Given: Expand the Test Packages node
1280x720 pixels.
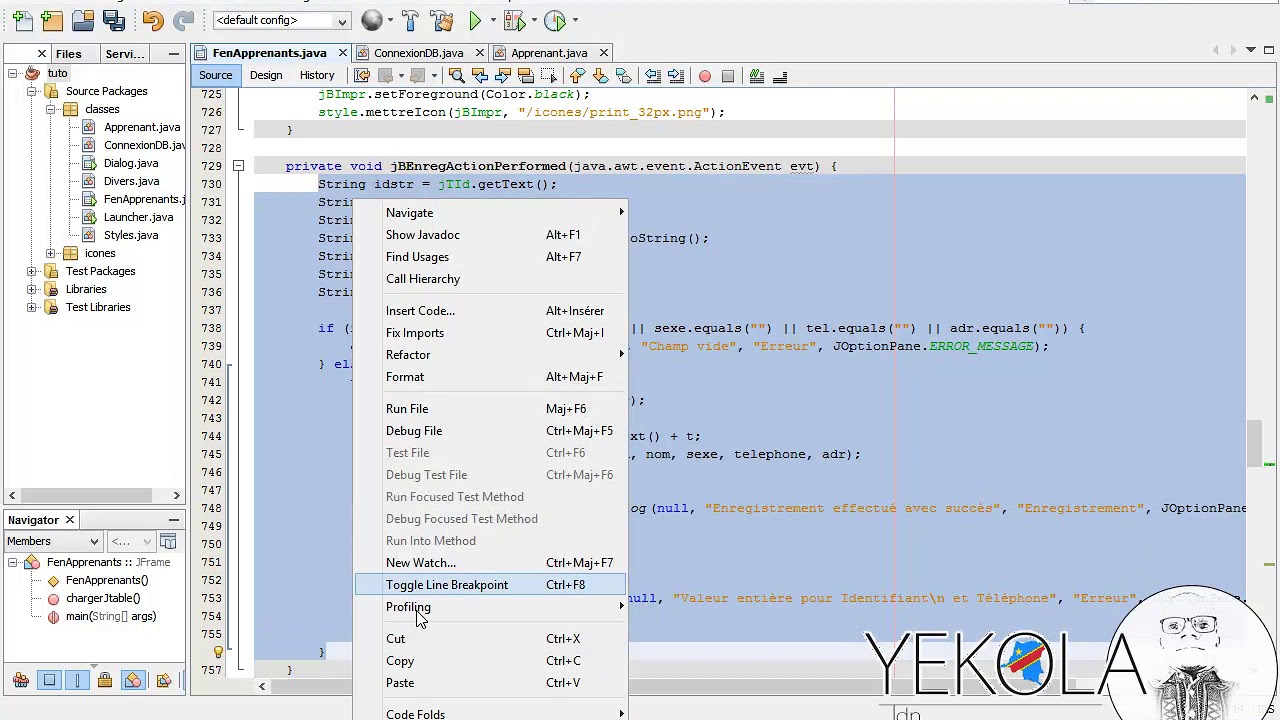Looking at the screenshot, I should [32, 271].
